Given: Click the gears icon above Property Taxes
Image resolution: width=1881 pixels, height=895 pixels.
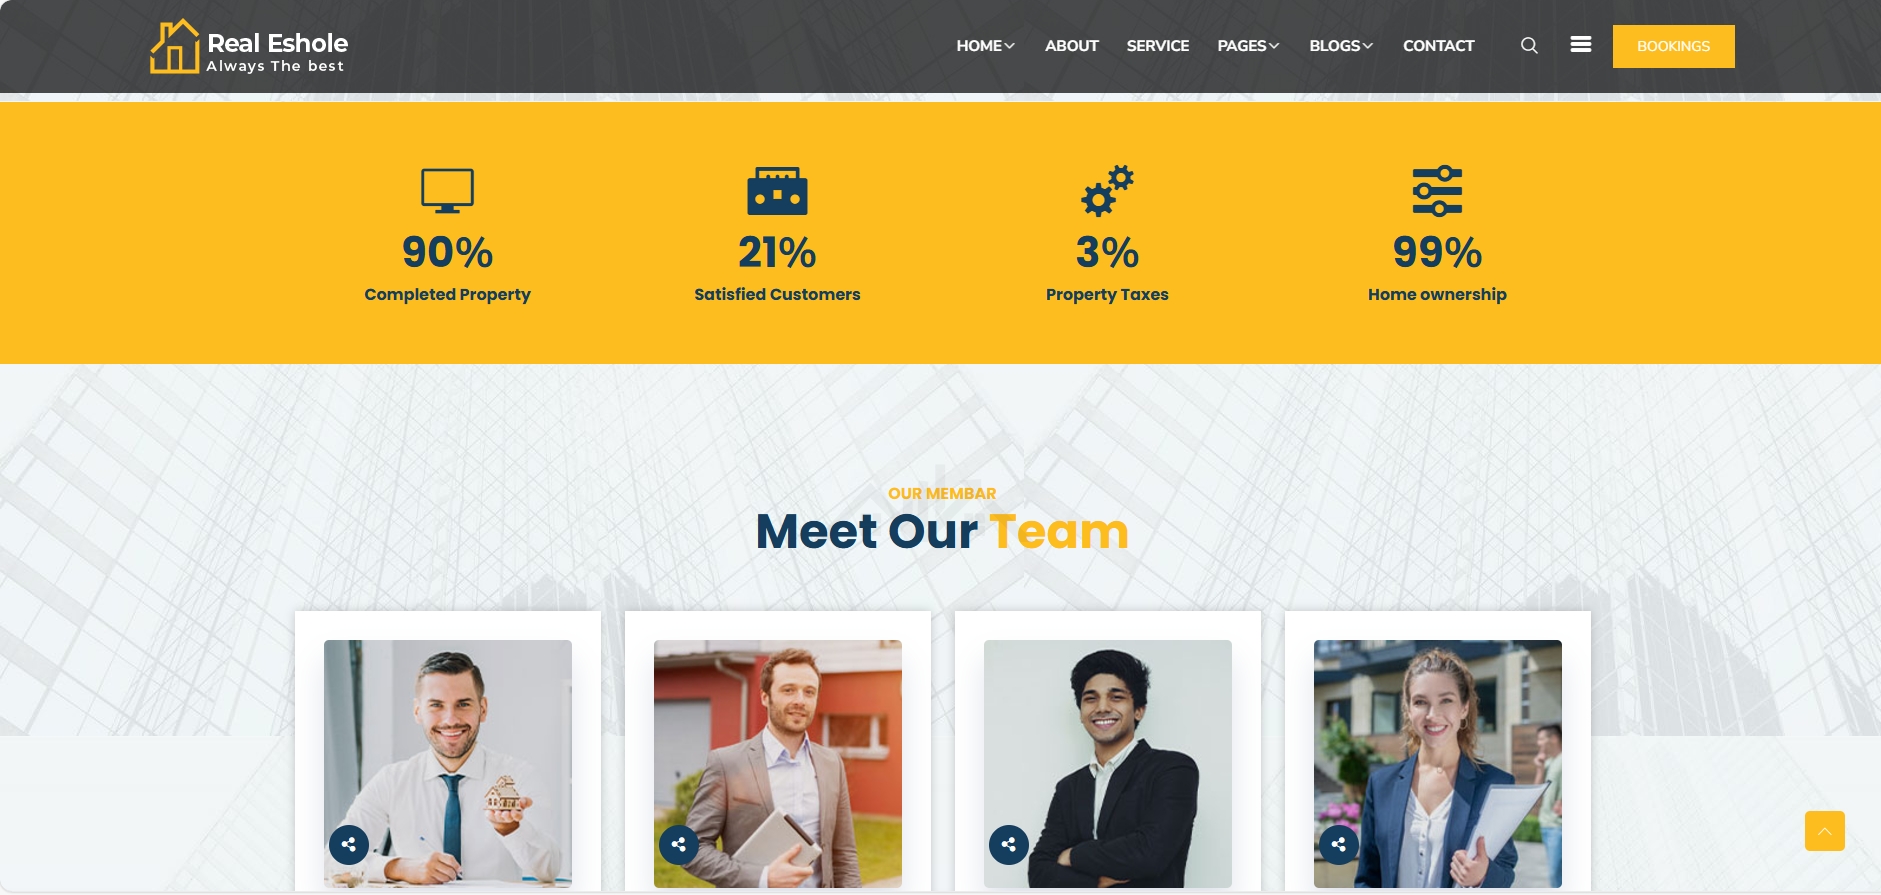Looking at the screenshot, I should pos(1107,191).
